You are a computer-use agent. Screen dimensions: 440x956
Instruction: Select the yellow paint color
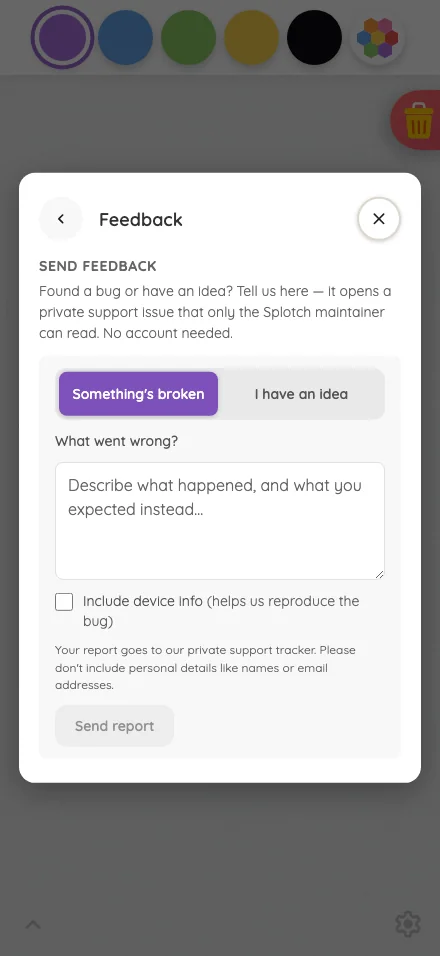click(x=252, y=37)
